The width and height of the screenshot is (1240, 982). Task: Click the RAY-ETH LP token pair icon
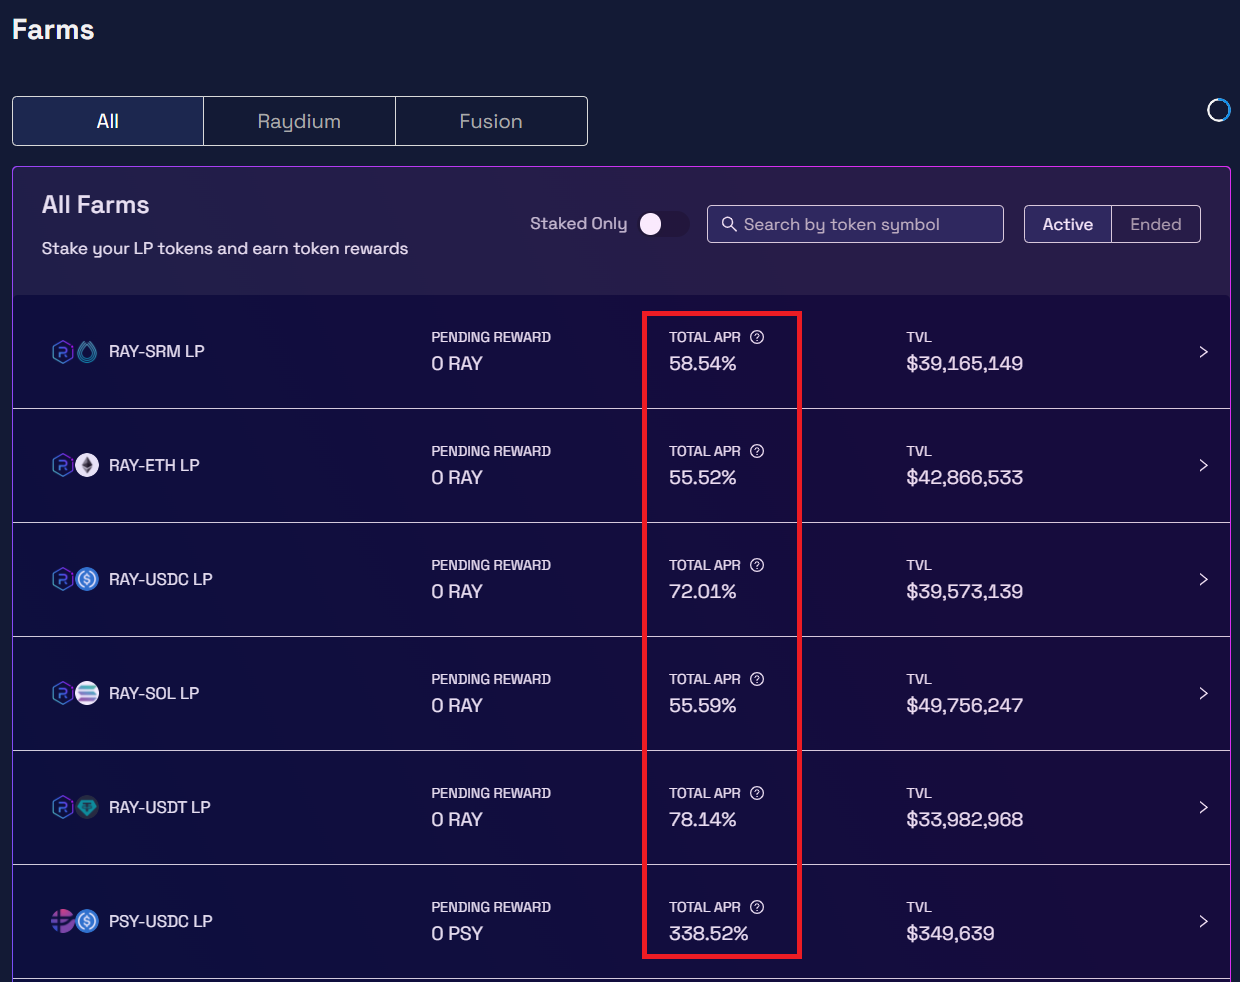pyautogui.click(x=75, y=466)
